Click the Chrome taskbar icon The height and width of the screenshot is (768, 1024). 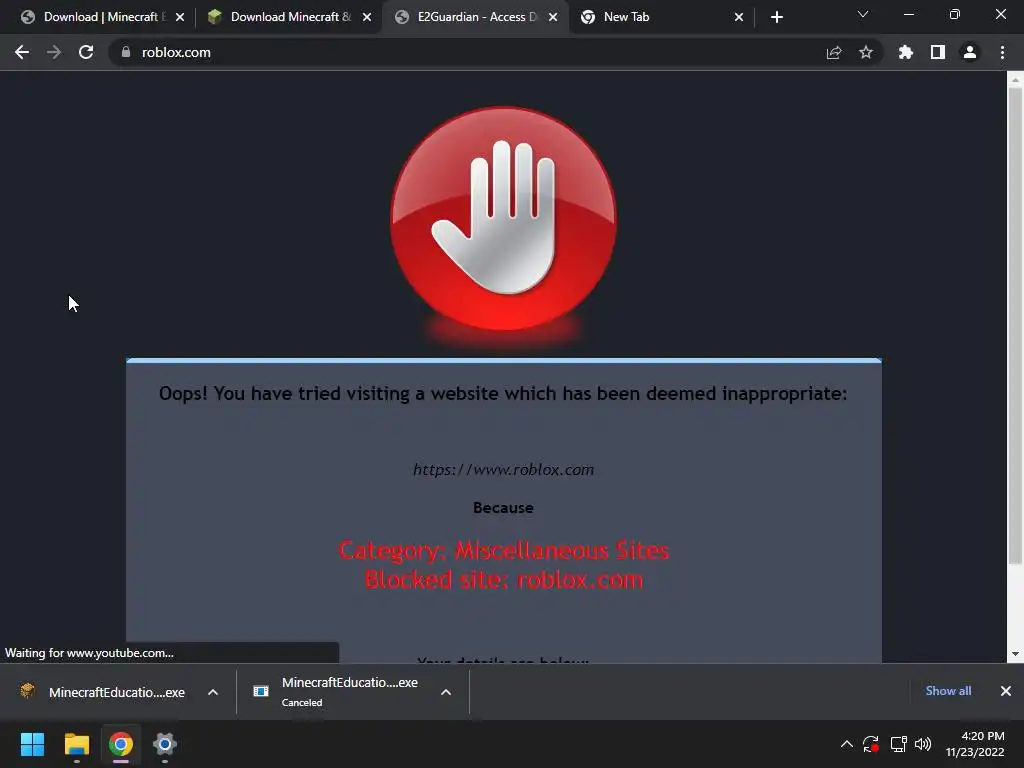click(x=121, y=744)
